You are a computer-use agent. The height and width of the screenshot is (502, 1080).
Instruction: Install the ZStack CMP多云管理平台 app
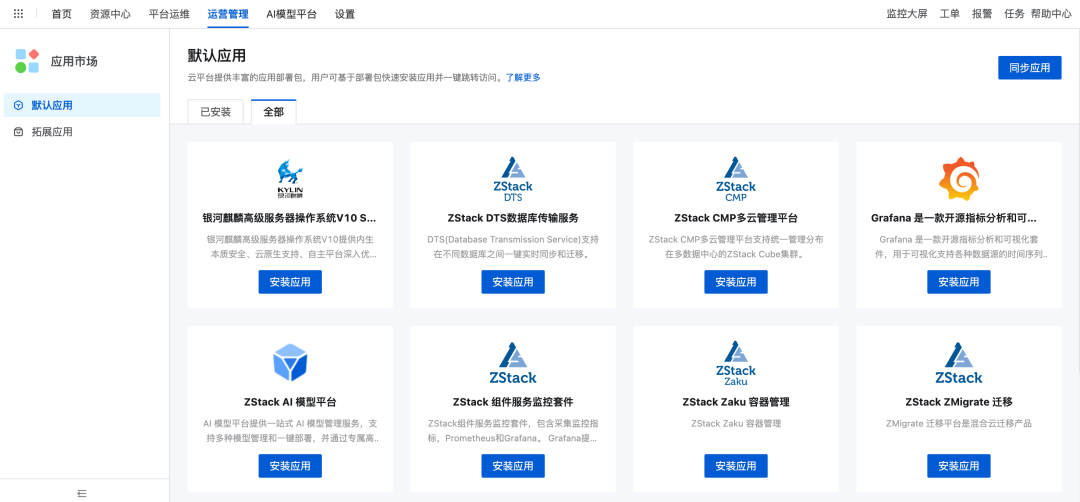coord(736,282)
